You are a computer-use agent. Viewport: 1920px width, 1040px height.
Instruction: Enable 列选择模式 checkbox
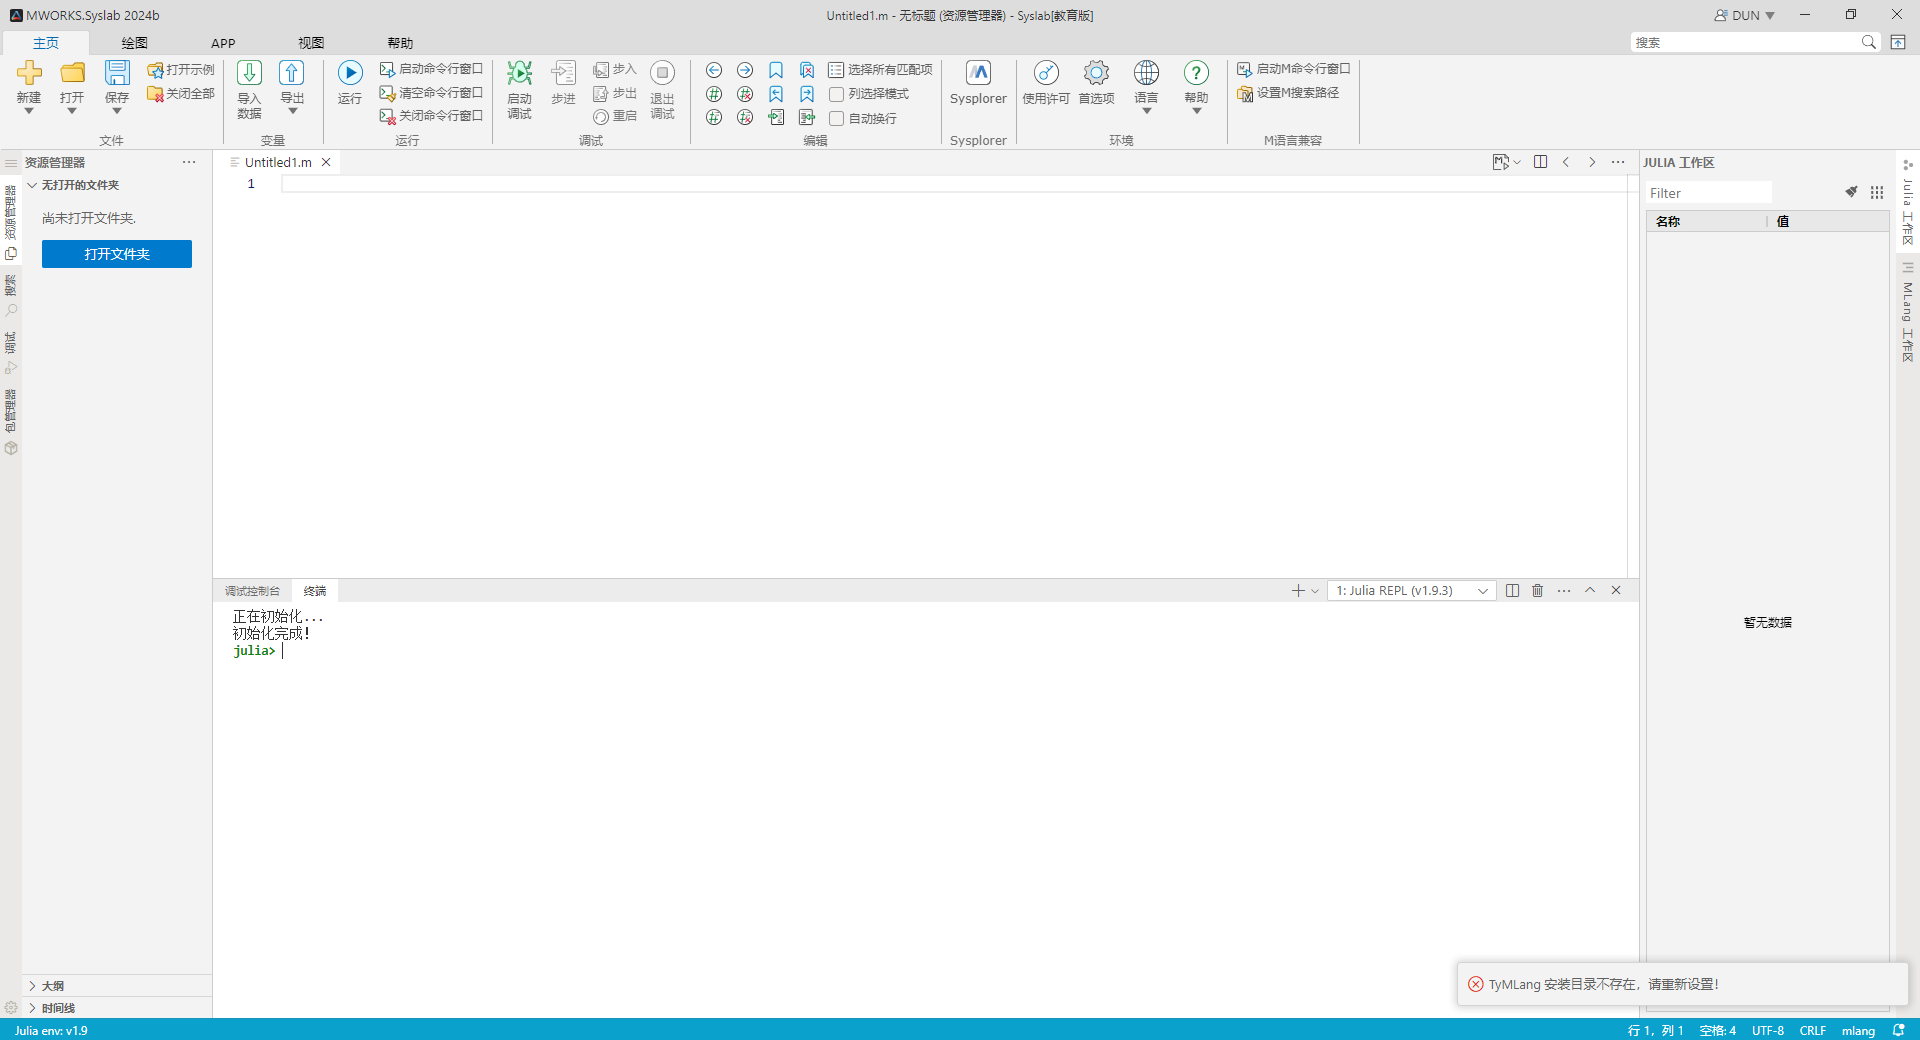pyautogui.click(x=837, y=94)
